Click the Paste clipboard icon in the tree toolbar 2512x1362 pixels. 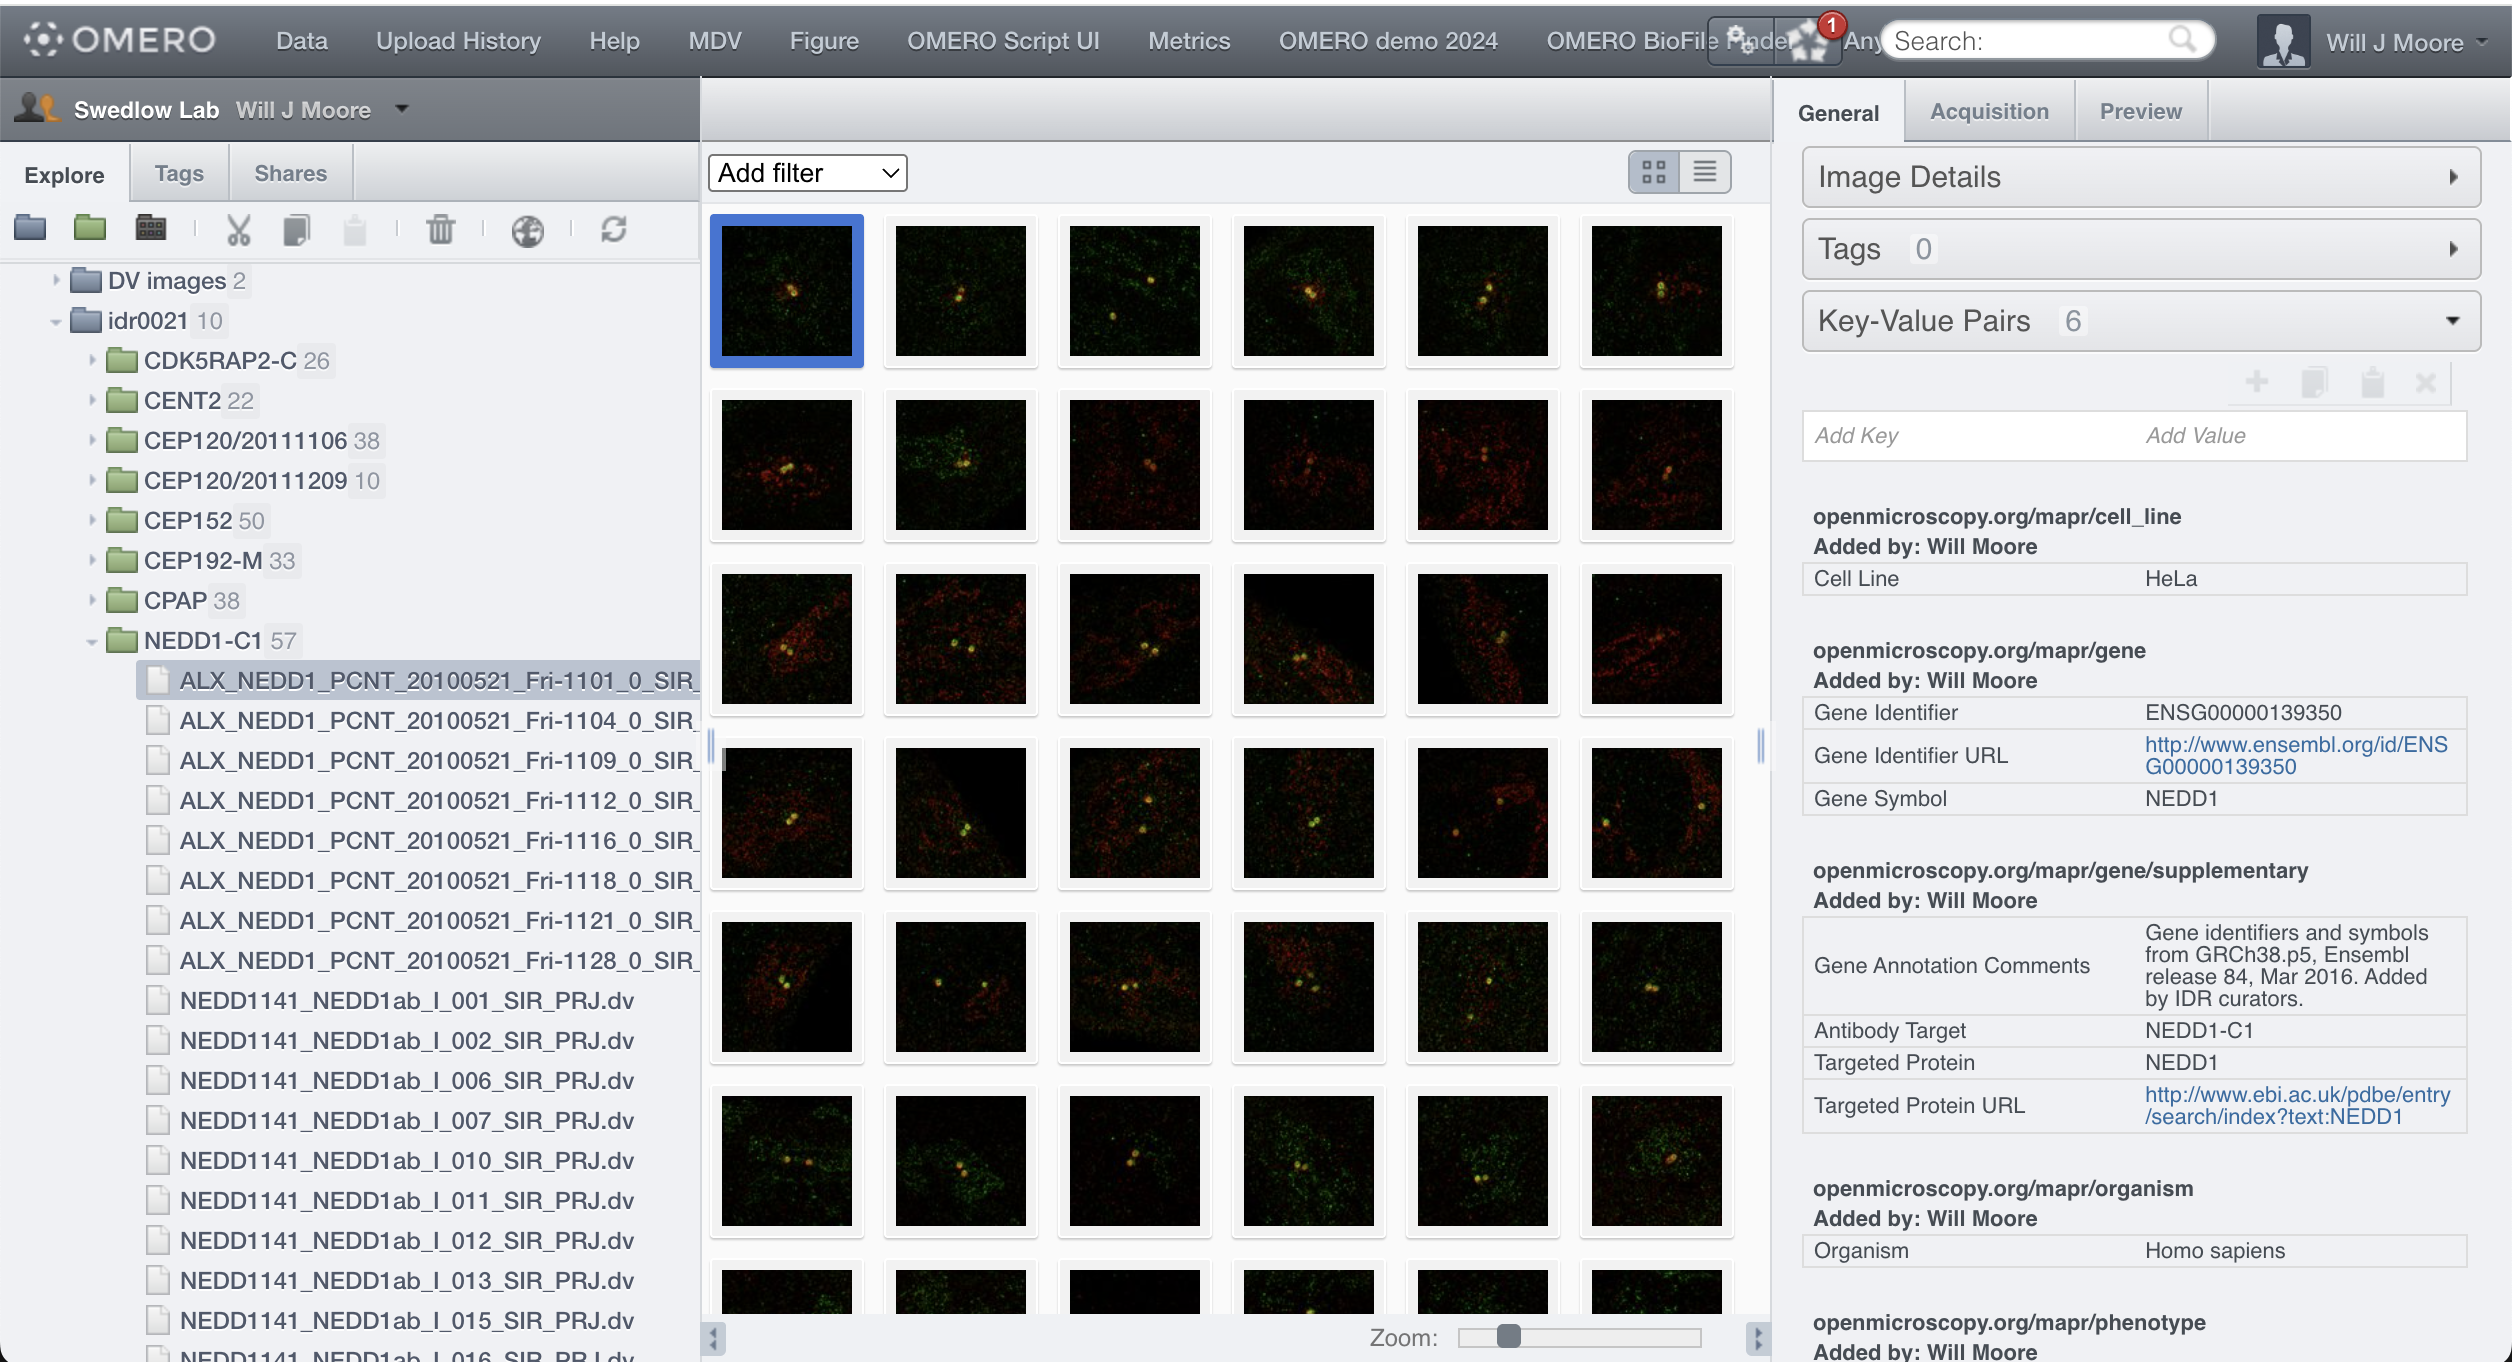(355, 230)
